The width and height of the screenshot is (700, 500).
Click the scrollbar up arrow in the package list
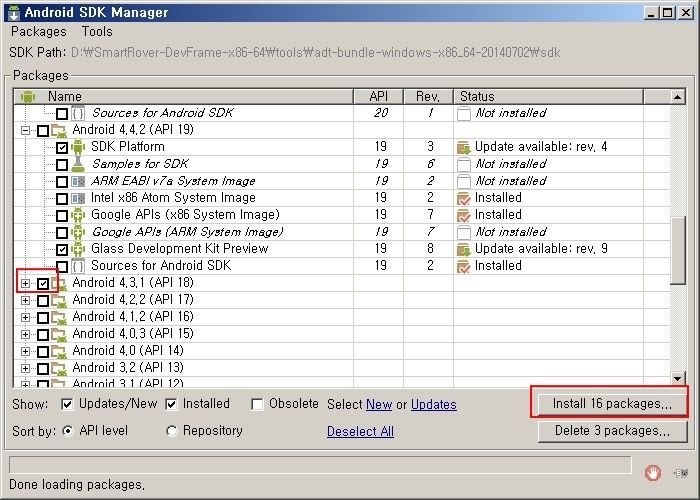coord(678,96)
